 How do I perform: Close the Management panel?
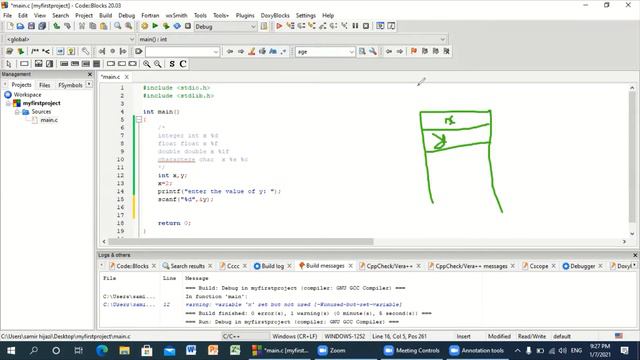coord(90,74)
